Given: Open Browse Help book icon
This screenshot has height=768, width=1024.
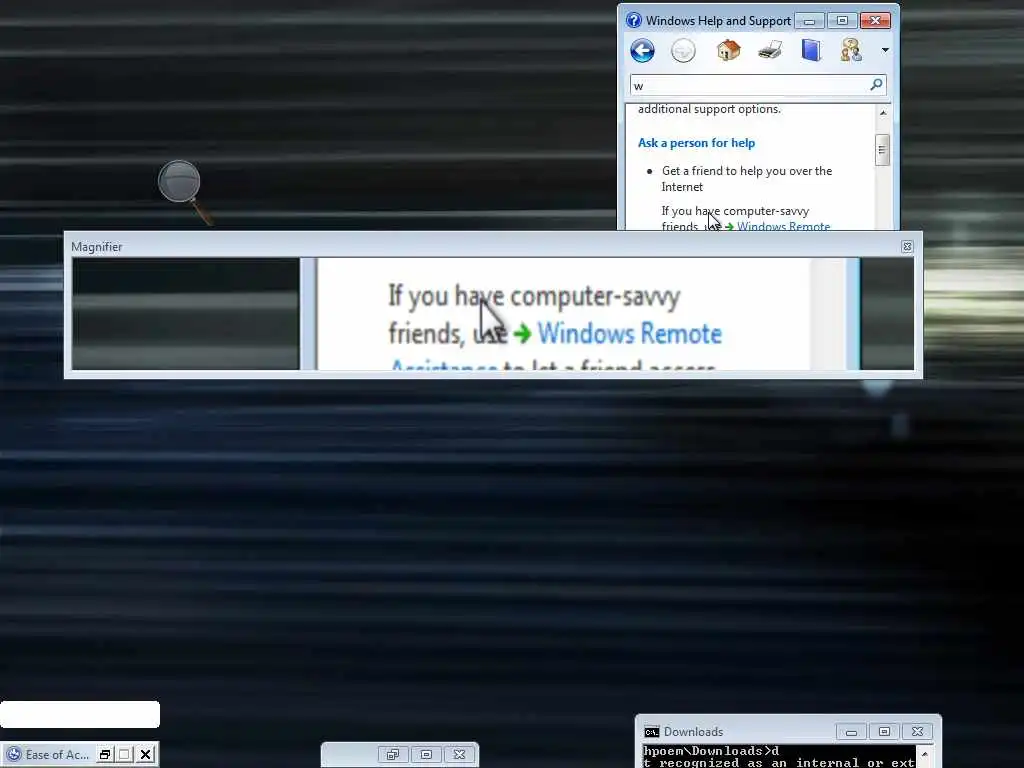Looking at the screenshot, I should [x=811, y=50].
